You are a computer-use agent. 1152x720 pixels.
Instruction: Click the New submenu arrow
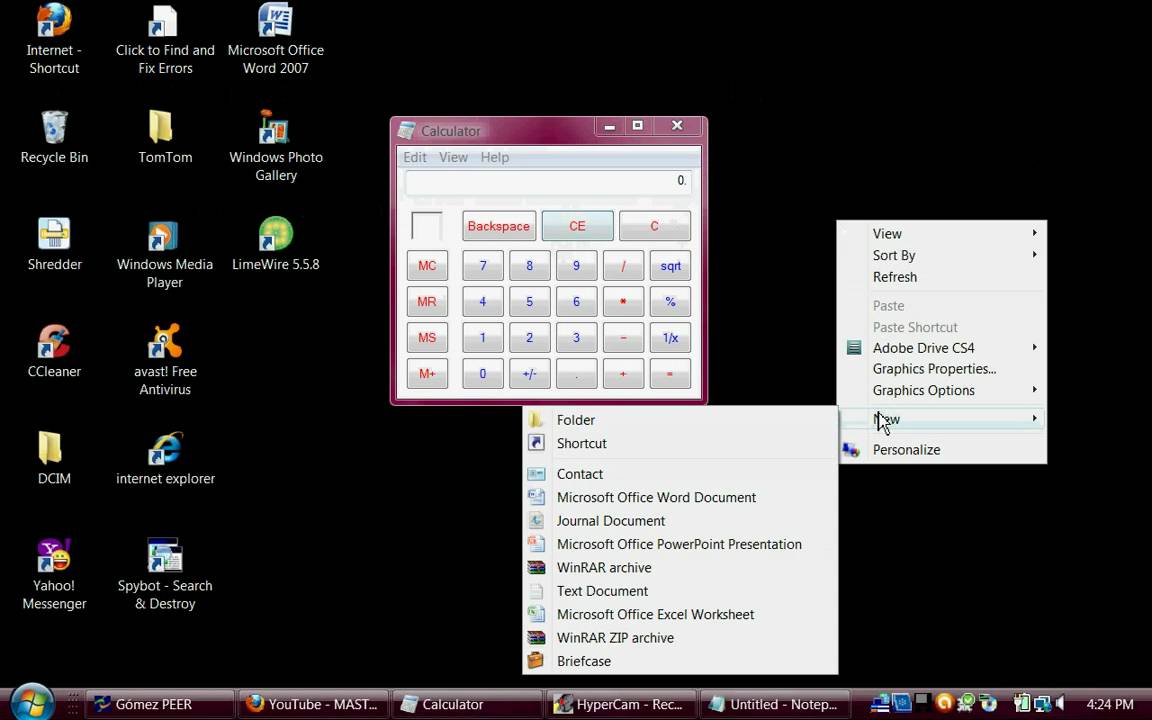1034,418
